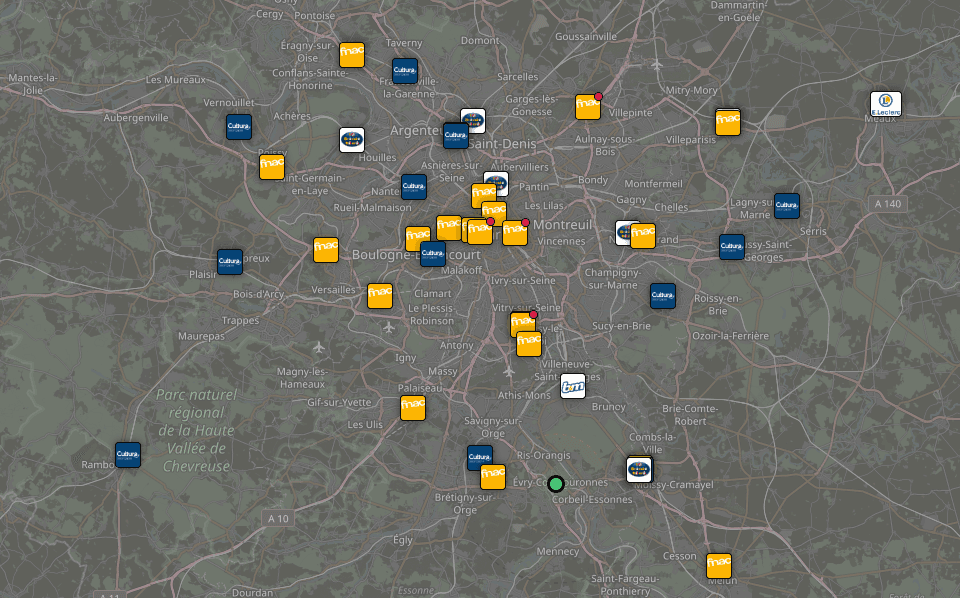This screenshot has width=960, height=598.
Task: Click the white oval-logo marker left of Pantin
Action: (497, 182)
